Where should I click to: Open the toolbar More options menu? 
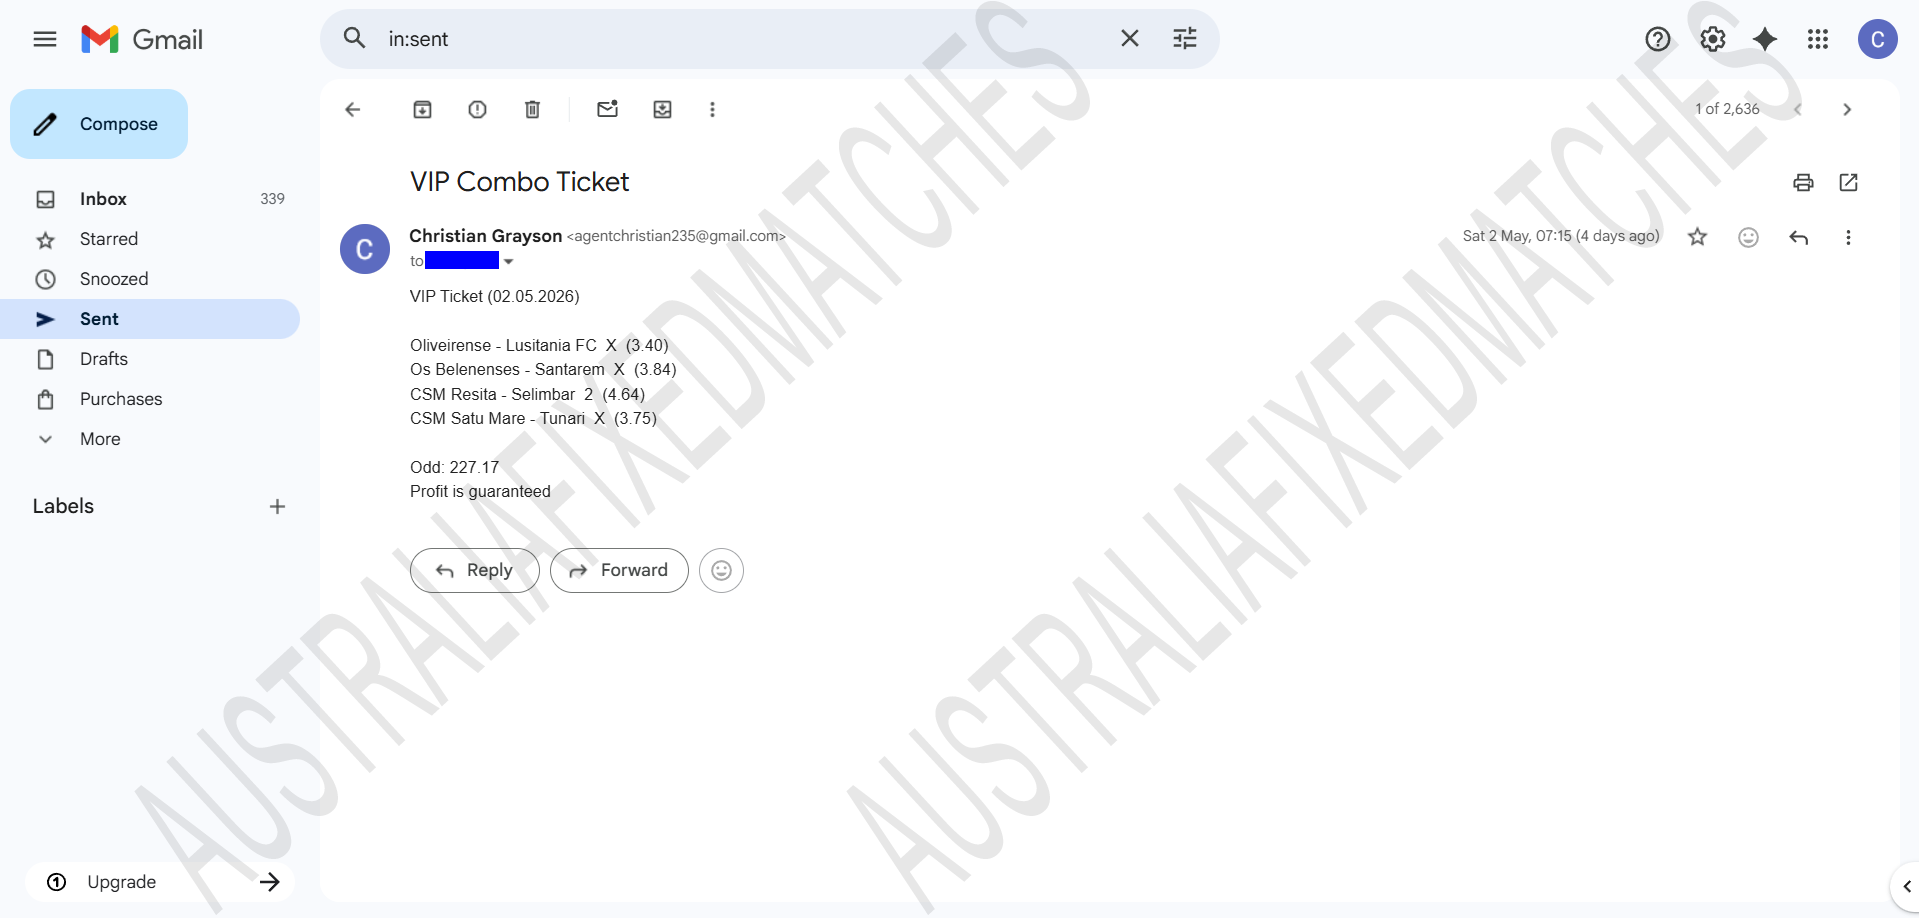tap(712, 109)
